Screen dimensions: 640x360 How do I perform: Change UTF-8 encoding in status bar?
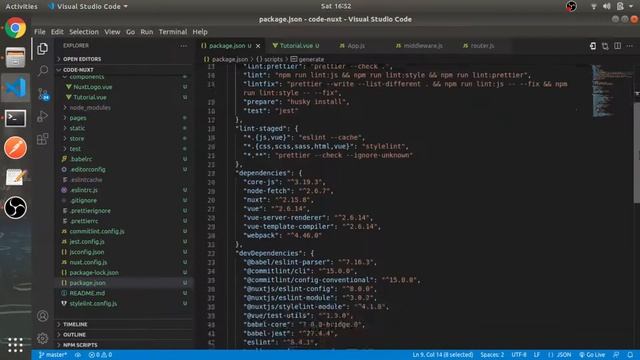[519, 355]
